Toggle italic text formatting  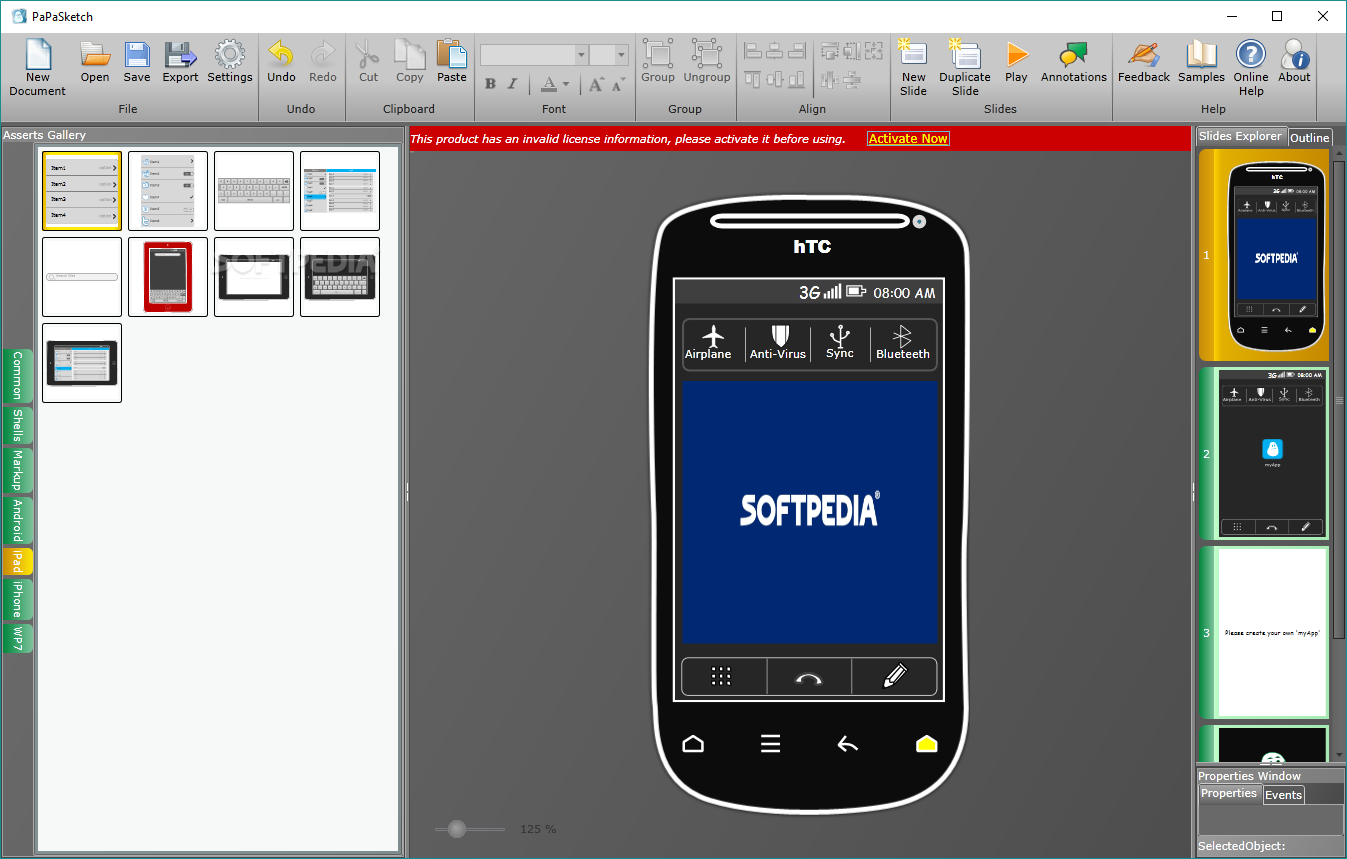tap(513, 84)
